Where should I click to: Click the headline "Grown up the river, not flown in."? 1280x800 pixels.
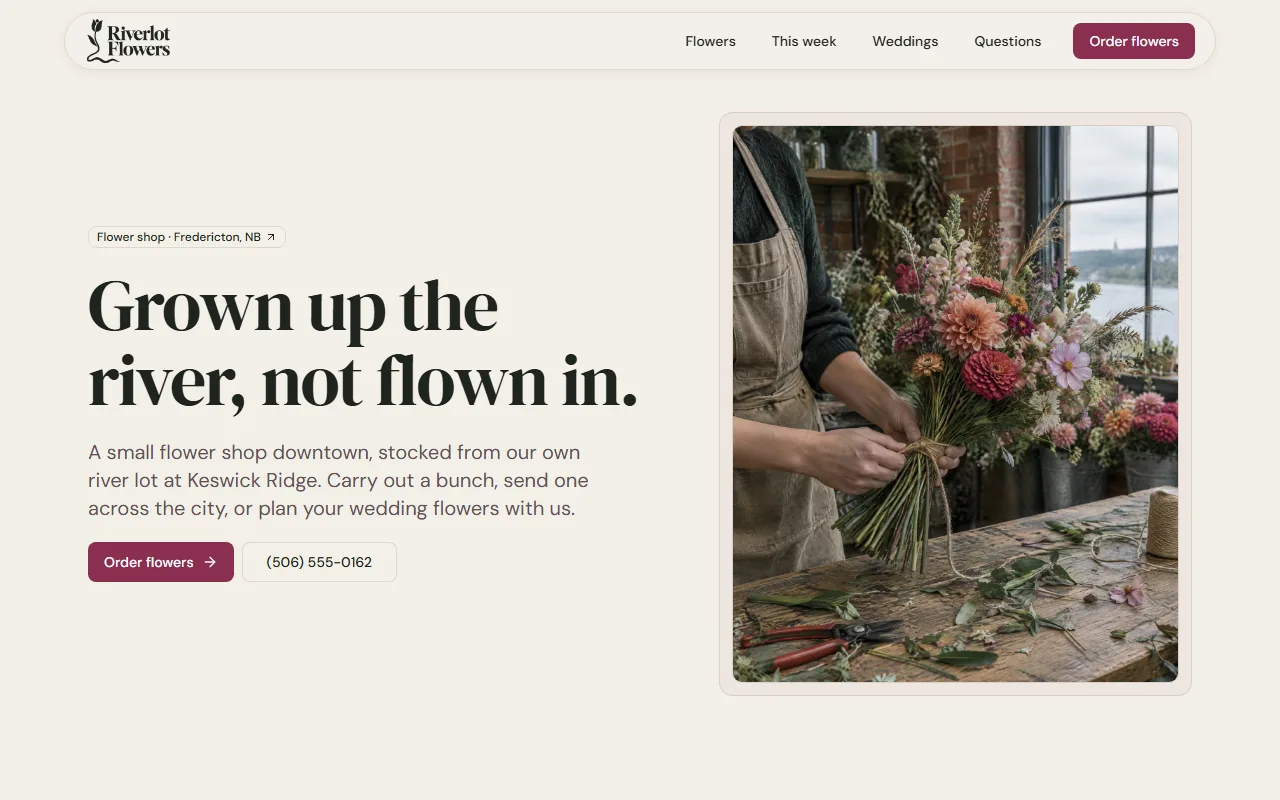[x=363, y=343]
